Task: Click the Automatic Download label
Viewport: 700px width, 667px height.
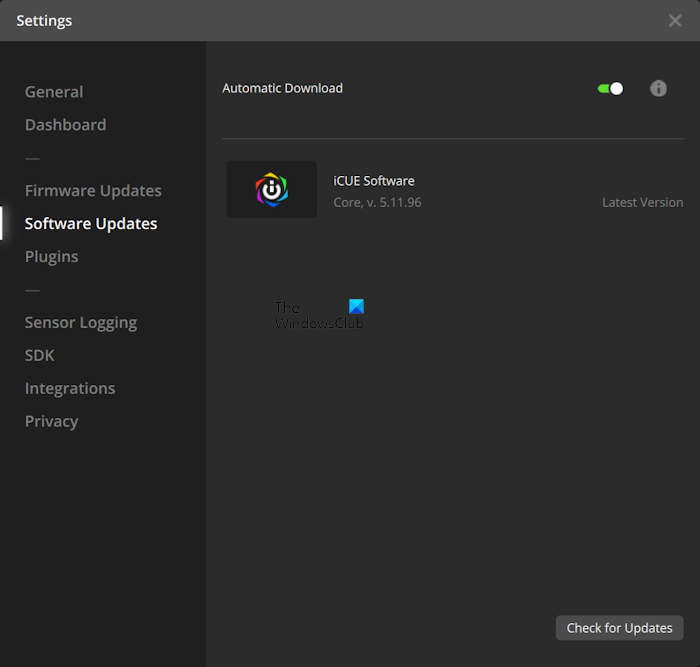Action: click(x=282, y=88)
